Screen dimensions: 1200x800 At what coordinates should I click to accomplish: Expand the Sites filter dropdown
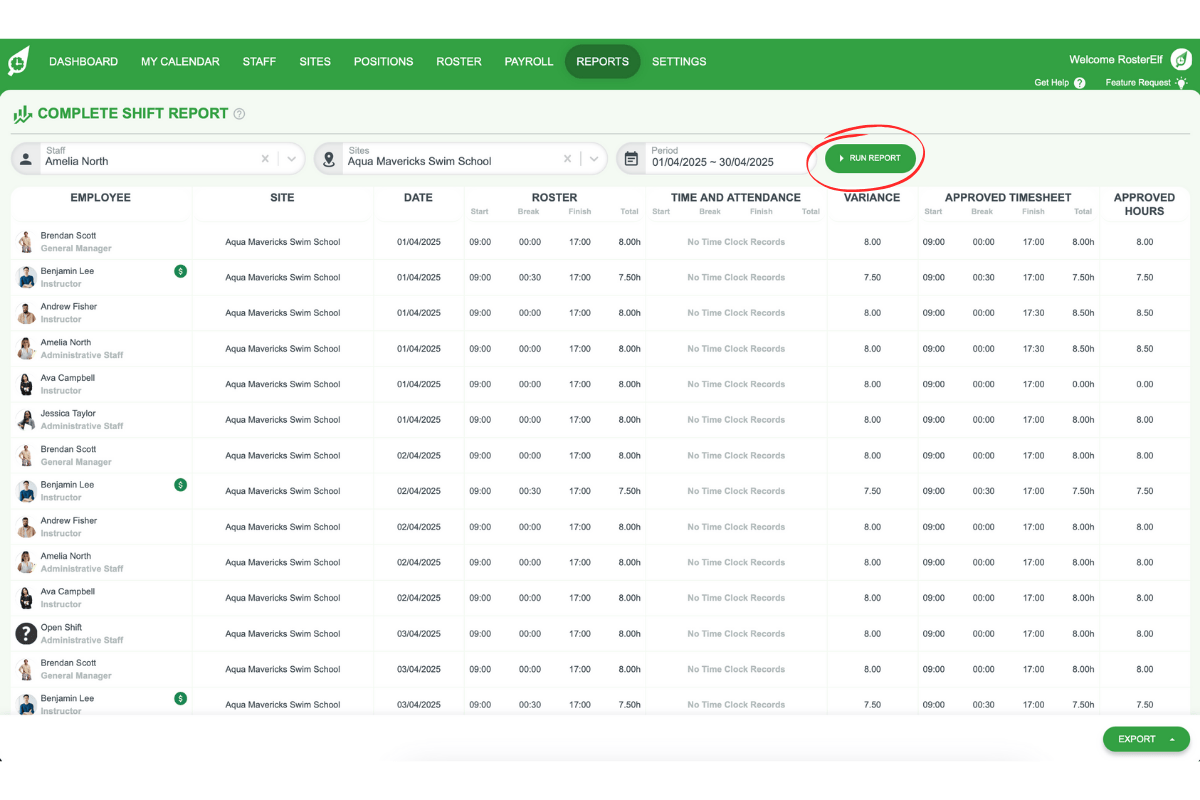[x=594, y=158]
